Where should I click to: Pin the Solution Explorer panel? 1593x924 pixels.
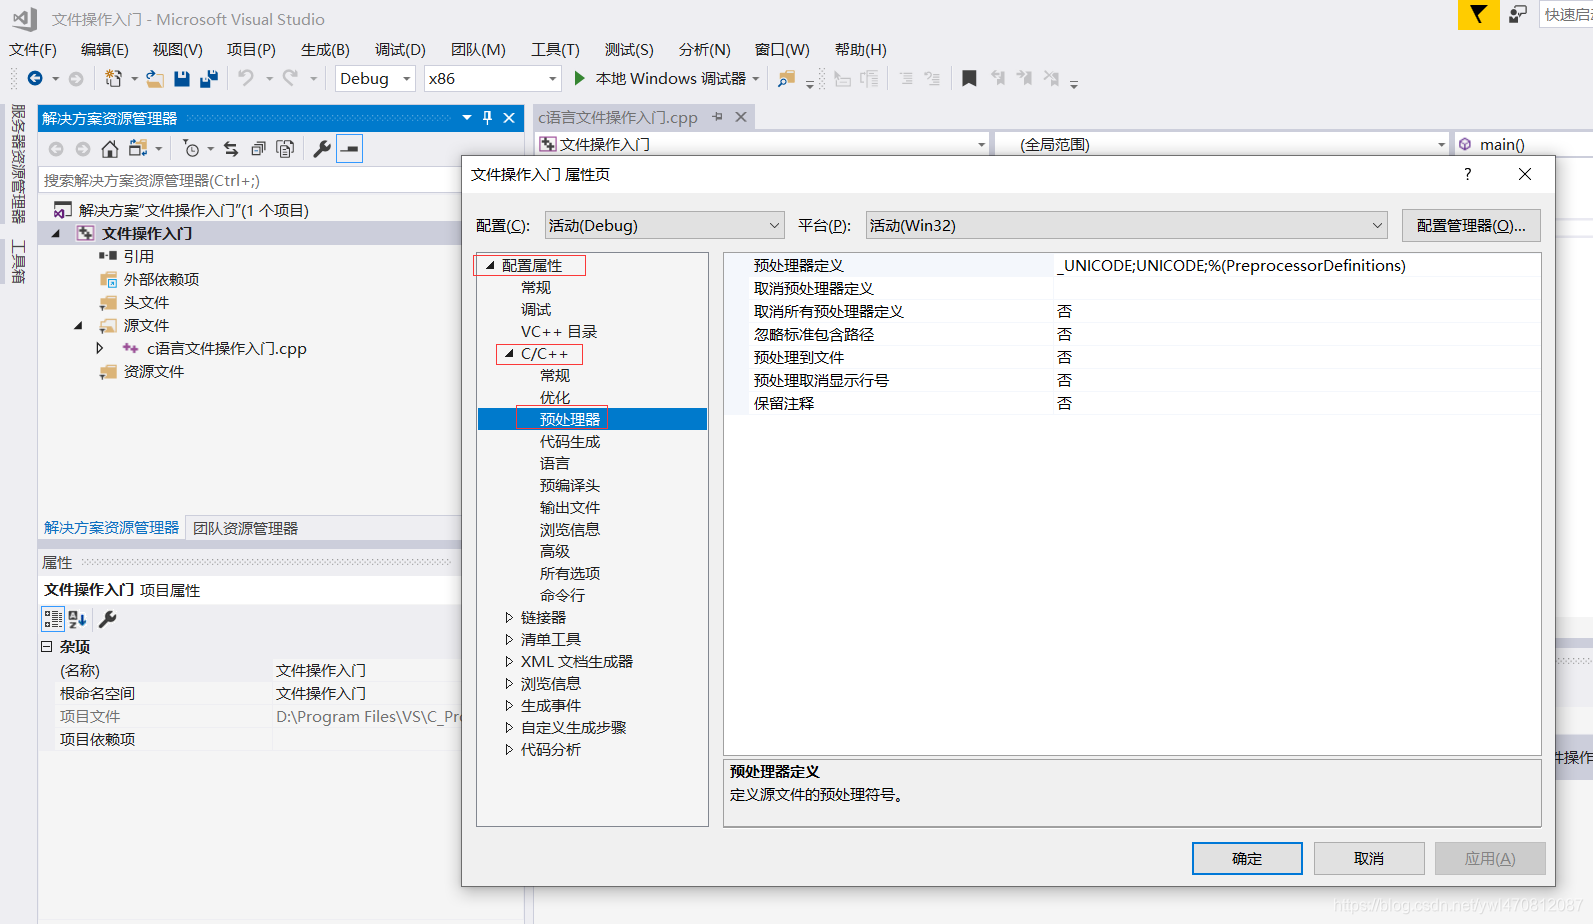click(x=488, y=118)
